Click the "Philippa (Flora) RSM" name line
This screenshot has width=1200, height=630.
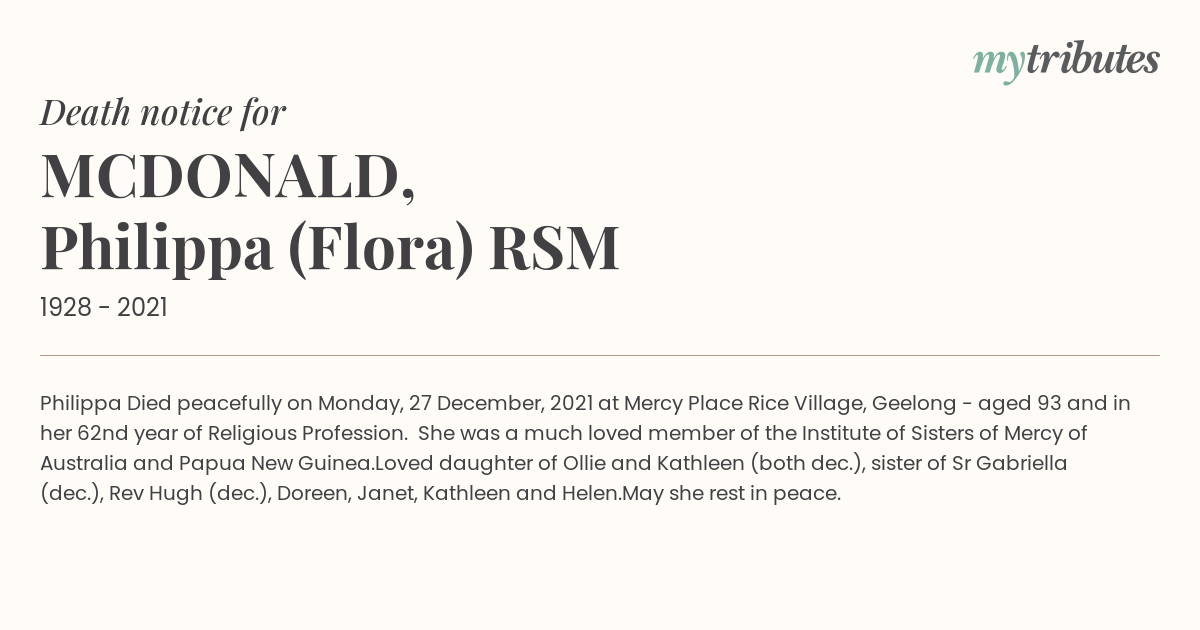pos(330,248)
